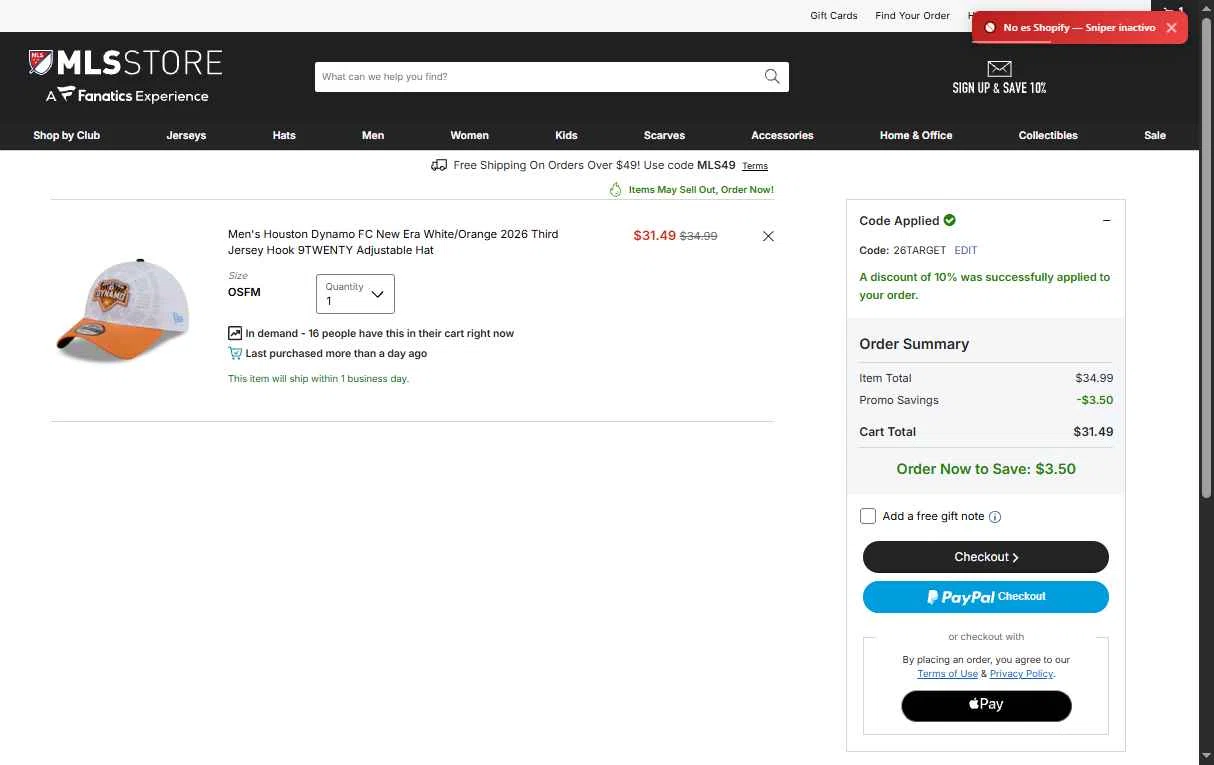The height and width of the screenshot is (765, 1214).
Task: Click the Apple Pay button
Action: (986, 705)
